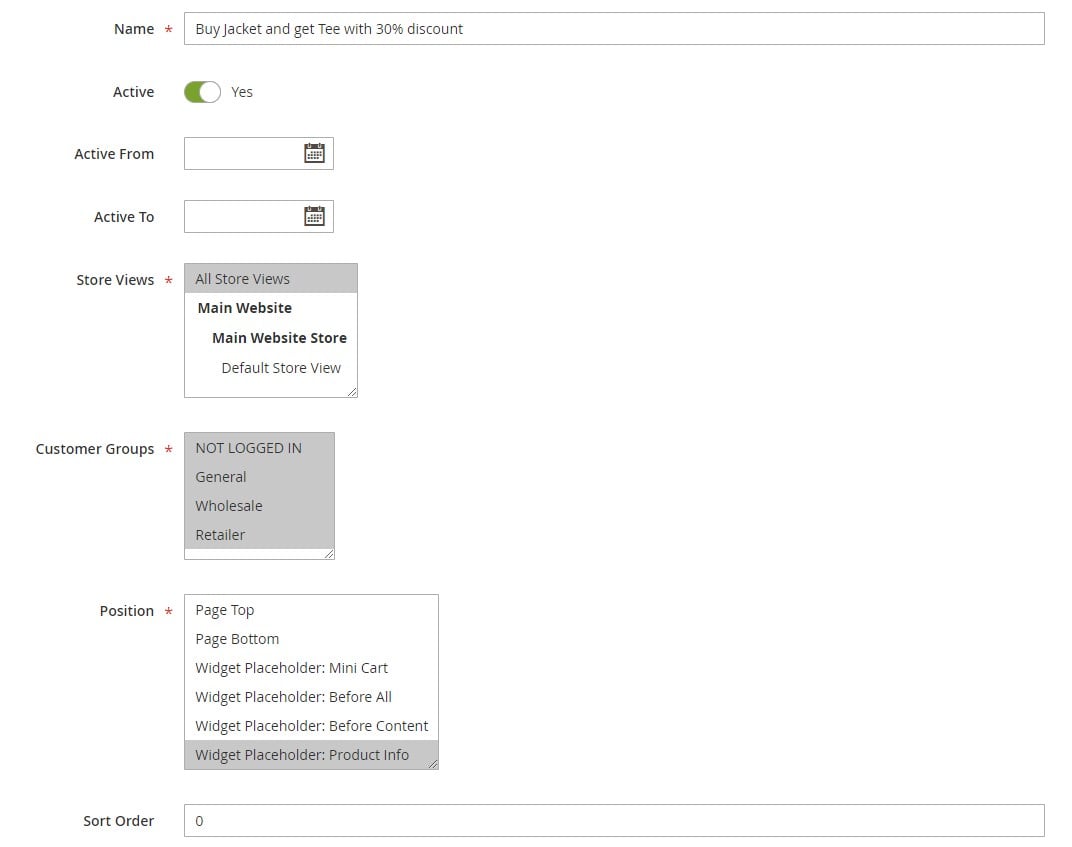Click the Active To date field
The image size is (1072, 847).
(x=258, y=216)
